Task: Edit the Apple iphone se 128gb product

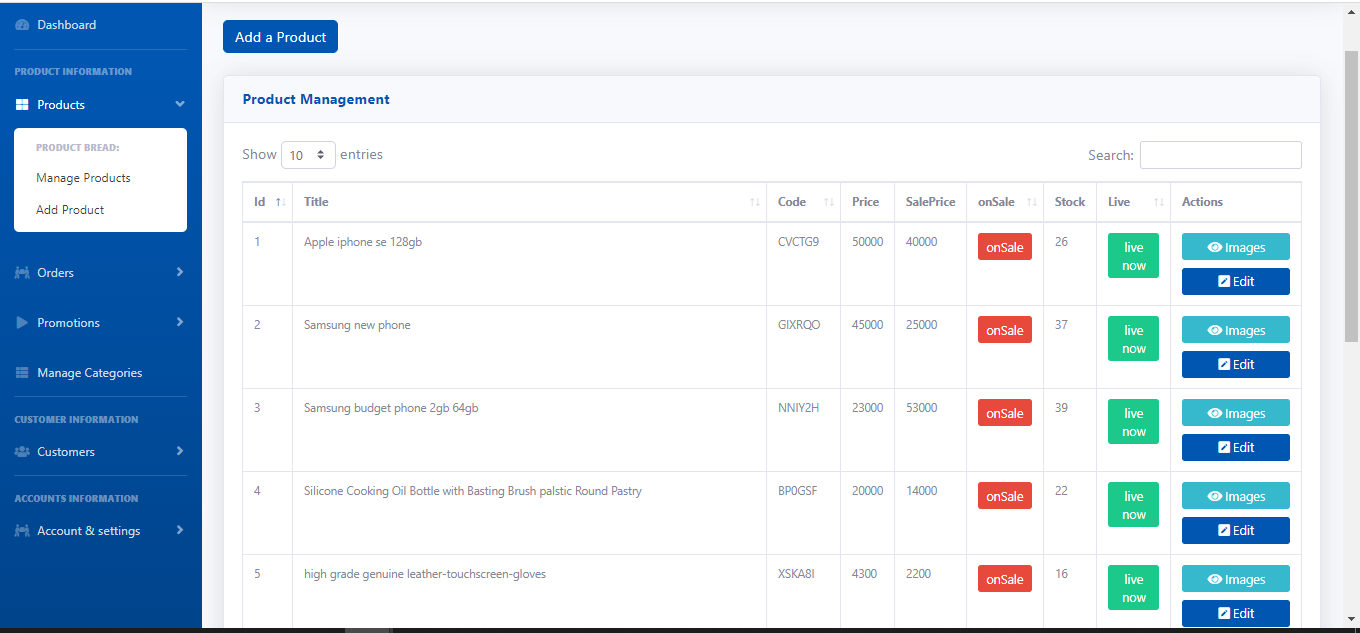Action: 1236,282
